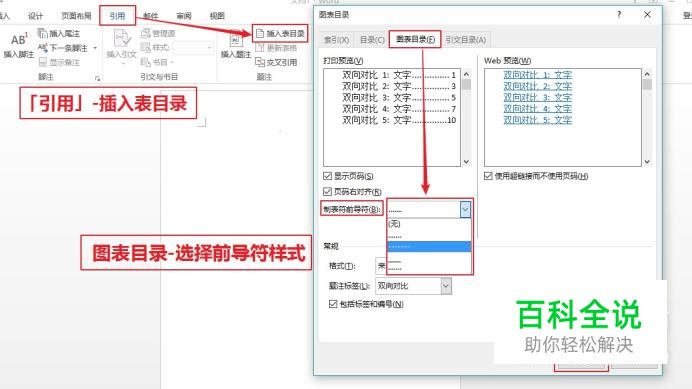The height and width of the screenshot is (389, 692).
Task: Switch to the 页面布局 ribbon tab
Action: pyautogui.click(x=76, y=16)
